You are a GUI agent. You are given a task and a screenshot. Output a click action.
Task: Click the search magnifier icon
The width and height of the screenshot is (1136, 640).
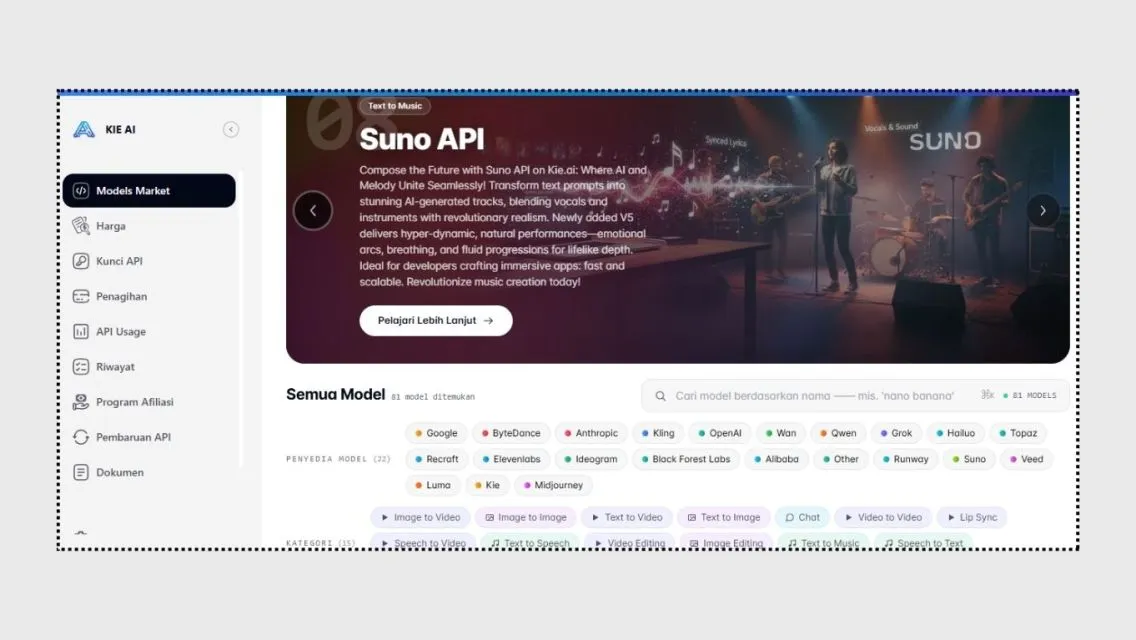click(x=660, y=396)
